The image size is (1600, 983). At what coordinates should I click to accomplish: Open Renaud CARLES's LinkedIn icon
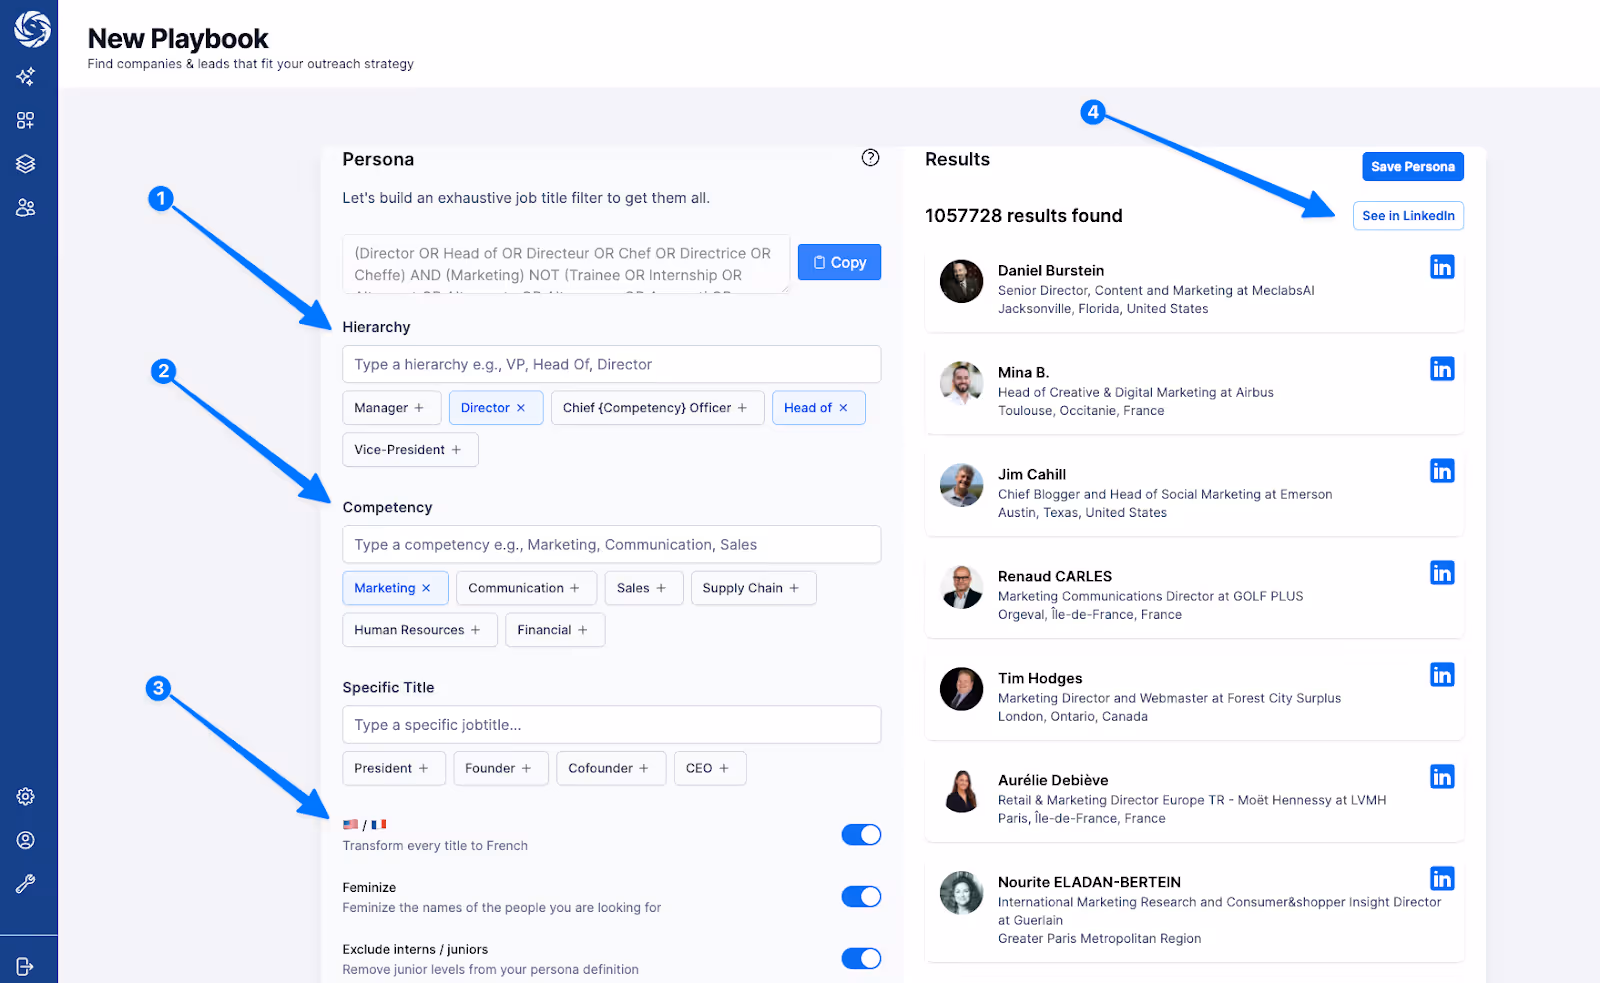pyautogui.click(x=1442, y=573)
